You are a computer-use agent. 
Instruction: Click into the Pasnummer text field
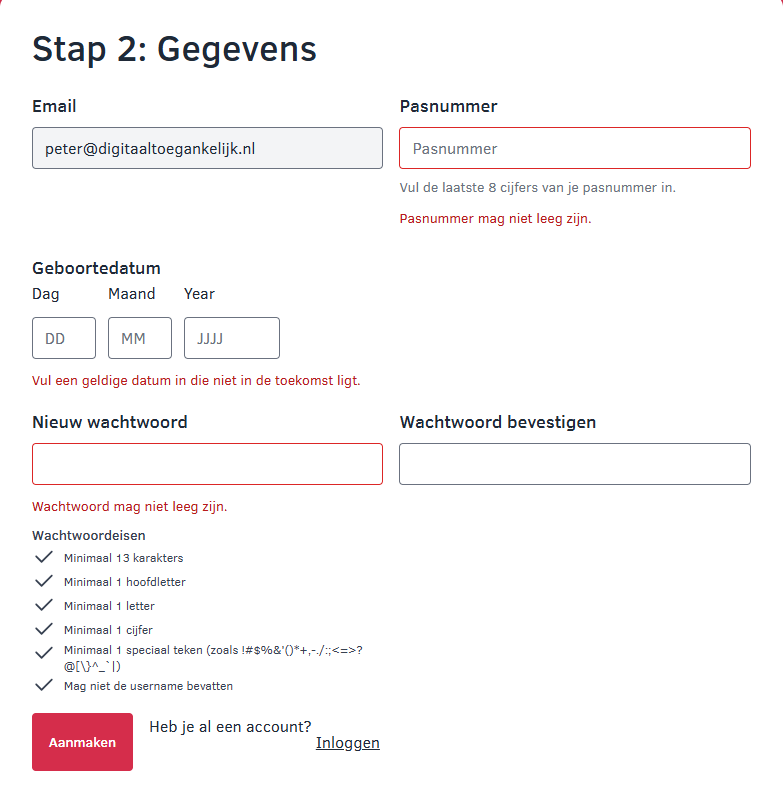point(575,148)
